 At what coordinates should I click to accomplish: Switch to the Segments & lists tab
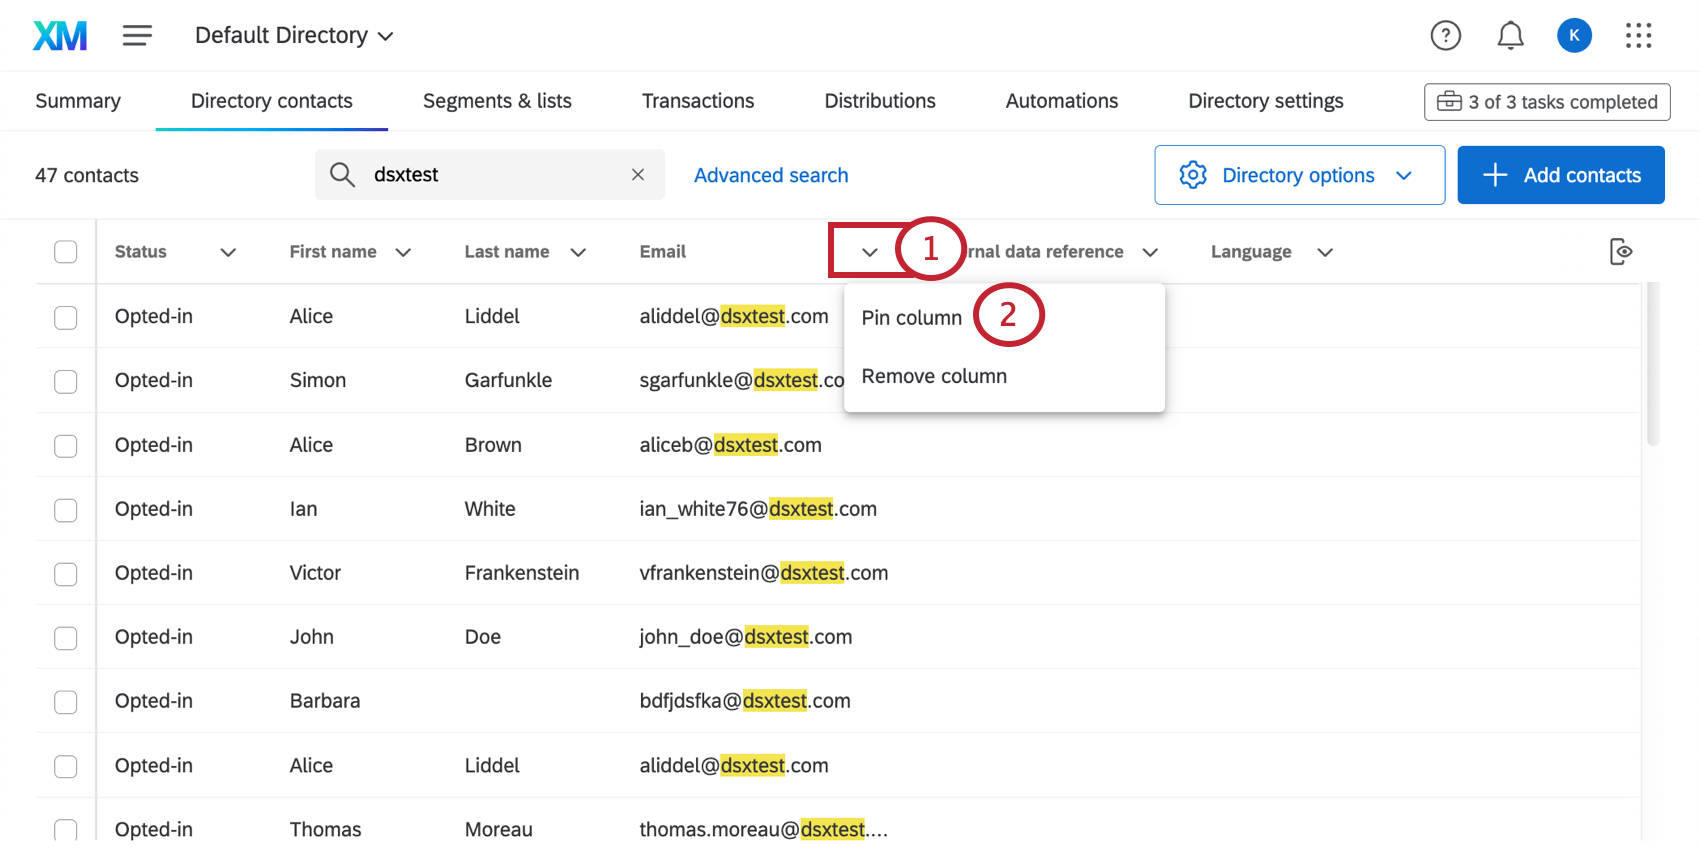click(497, 101)
